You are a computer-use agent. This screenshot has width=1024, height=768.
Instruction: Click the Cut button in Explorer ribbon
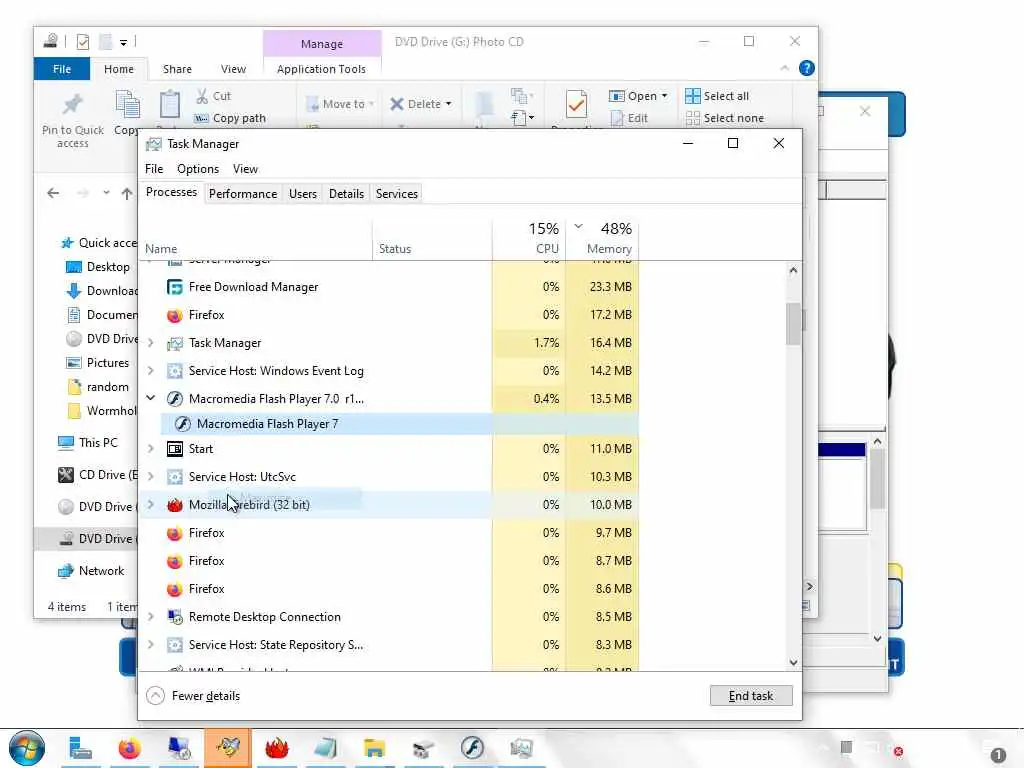[214, 96]
